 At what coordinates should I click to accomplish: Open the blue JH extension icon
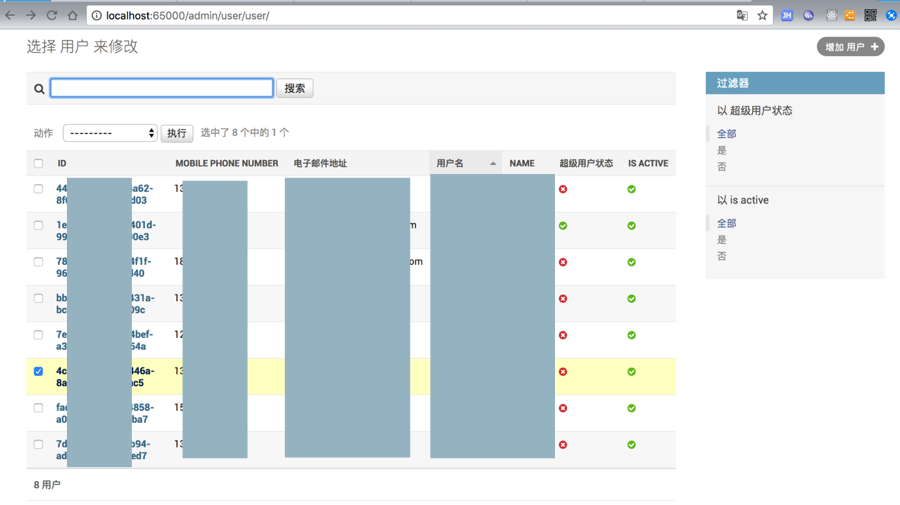point(787,15)
